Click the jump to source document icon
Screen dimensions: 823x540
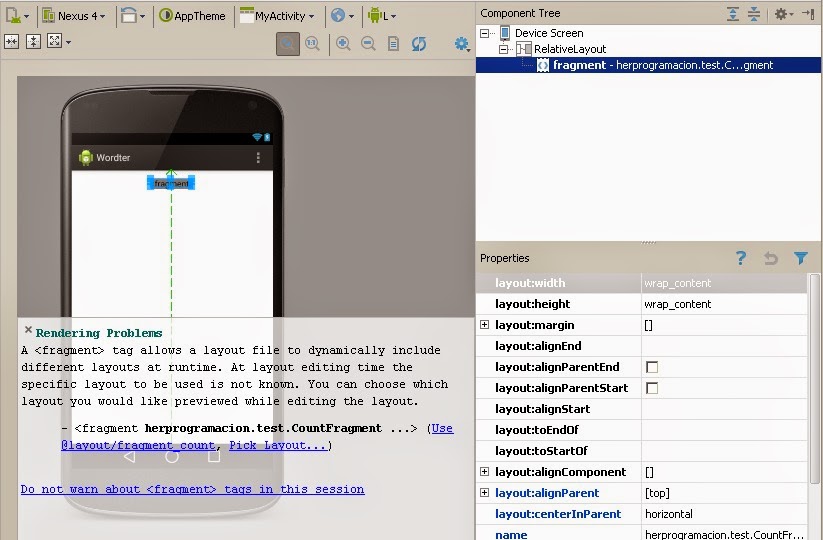click(393, 44)
